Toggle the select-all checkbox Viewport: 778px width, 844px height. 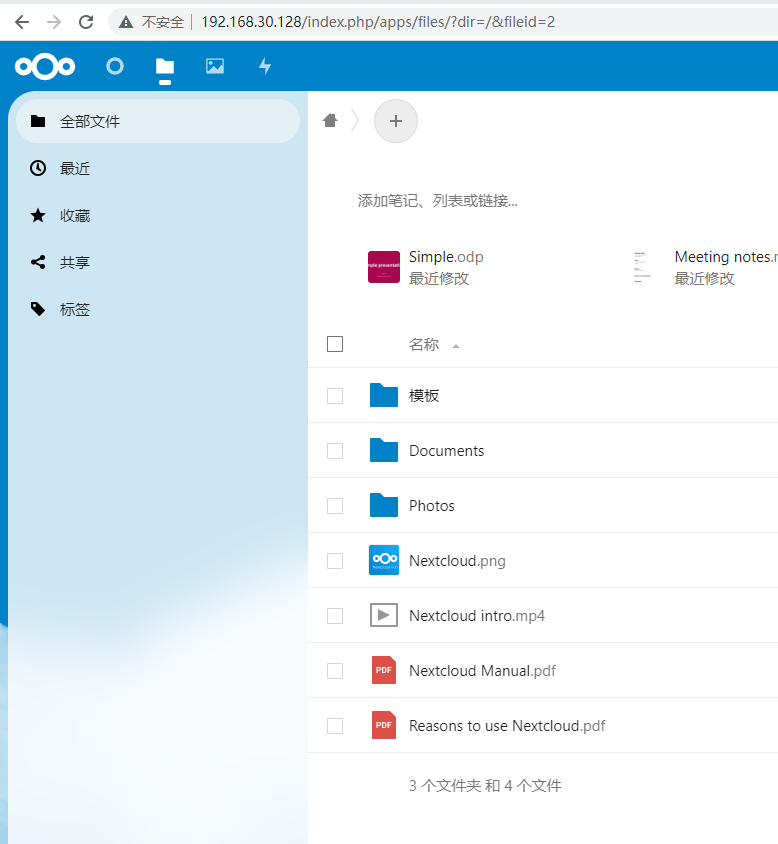coord(335,344)
